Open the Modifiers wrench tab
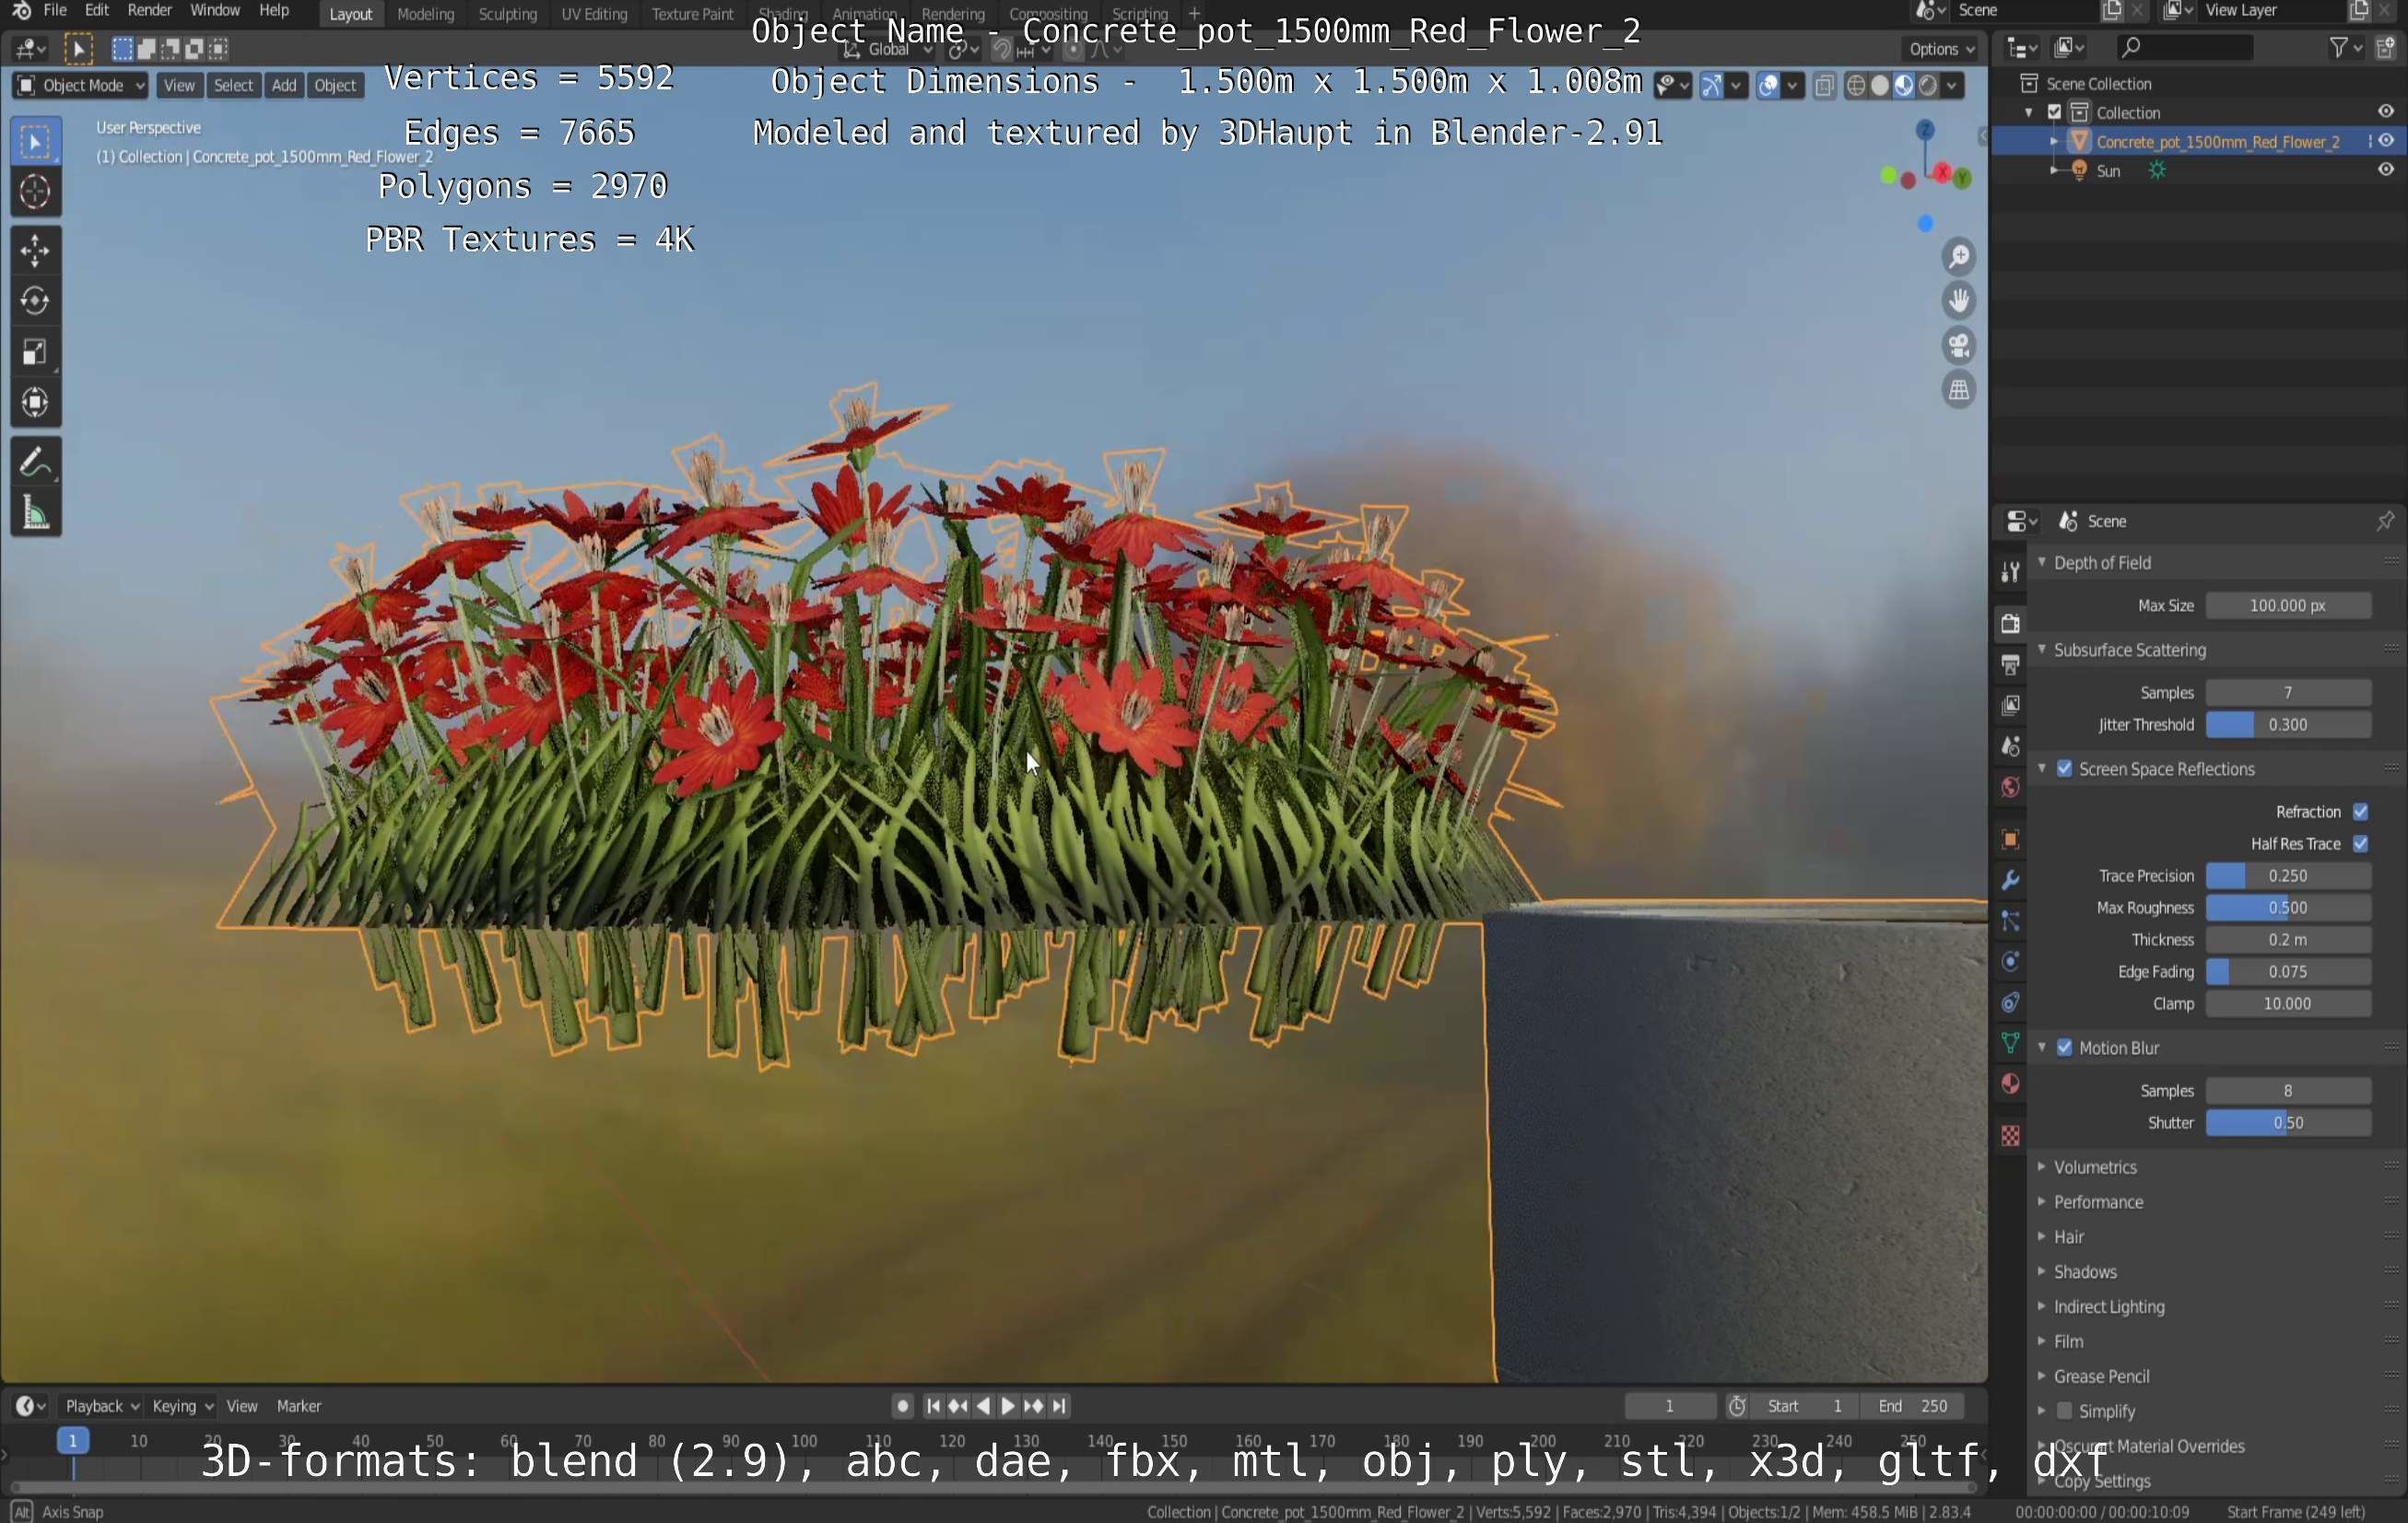The height and width of the screenshot is (1523, 2408). pyautogui.click(x=2010, y=880)
